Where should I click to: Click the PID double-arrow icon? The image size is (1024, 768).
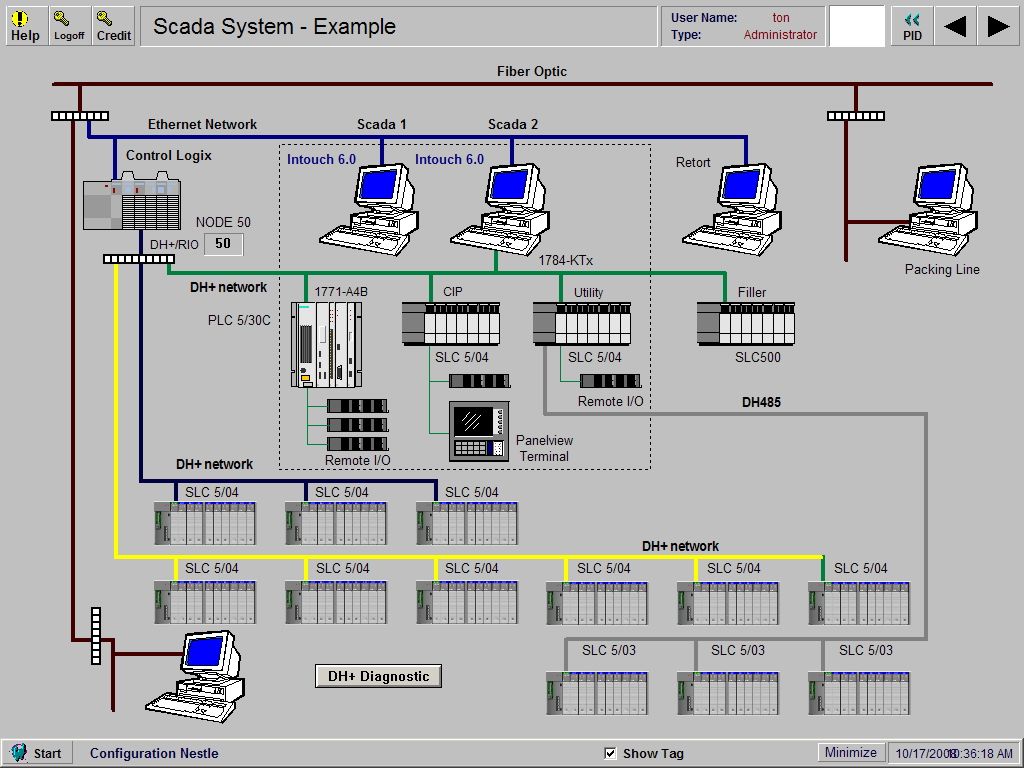pyautogui.click(x=910, y=24)
